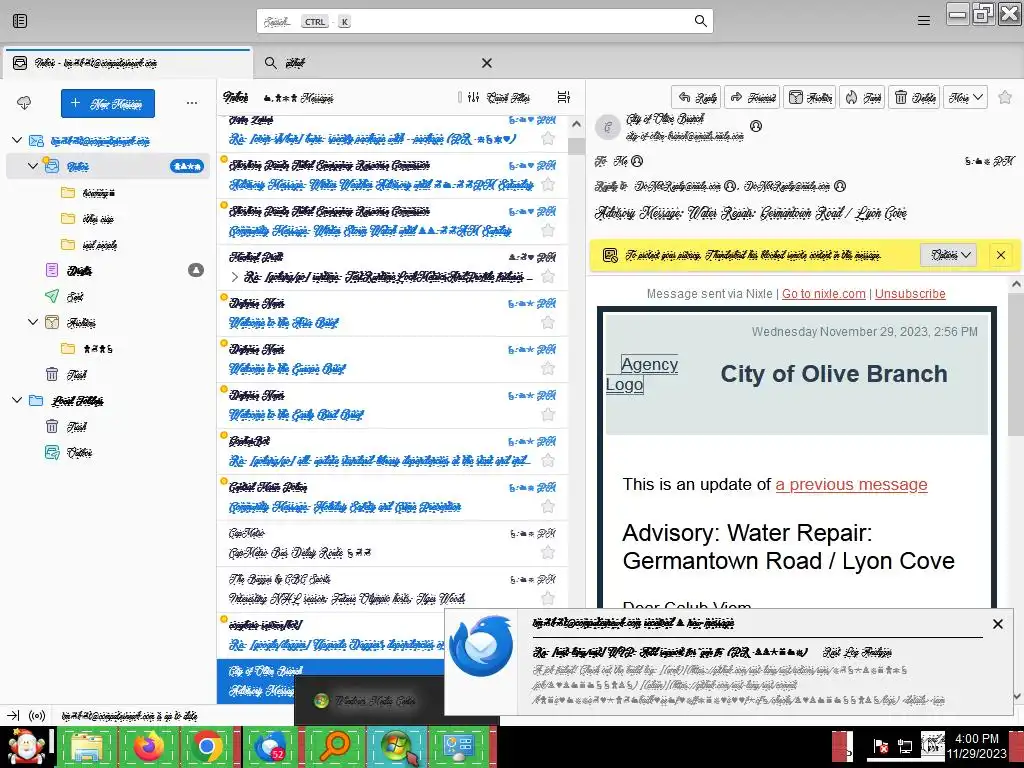The width and height of the screenshot is (1024, 768).
Task: Click the Thunderbird taskbar icon with badge
Action: pyautogui.click(x=270, y=746)
